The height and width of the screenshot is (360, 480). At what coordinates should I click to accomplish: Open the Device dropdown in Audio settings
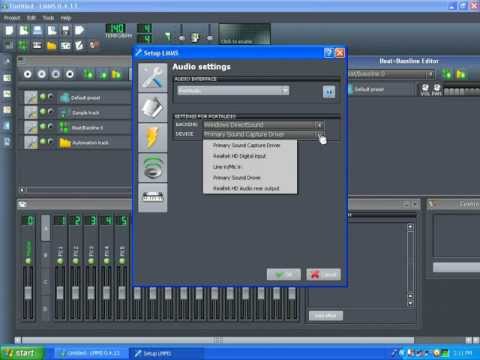point(263,134)
